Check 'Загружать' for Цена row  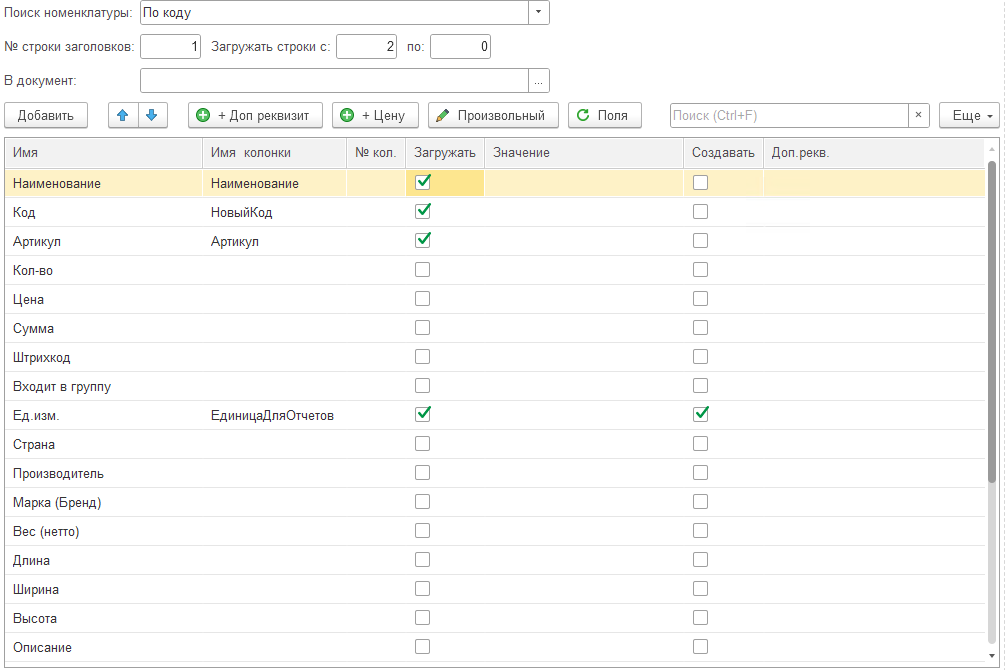pos(422,298)
